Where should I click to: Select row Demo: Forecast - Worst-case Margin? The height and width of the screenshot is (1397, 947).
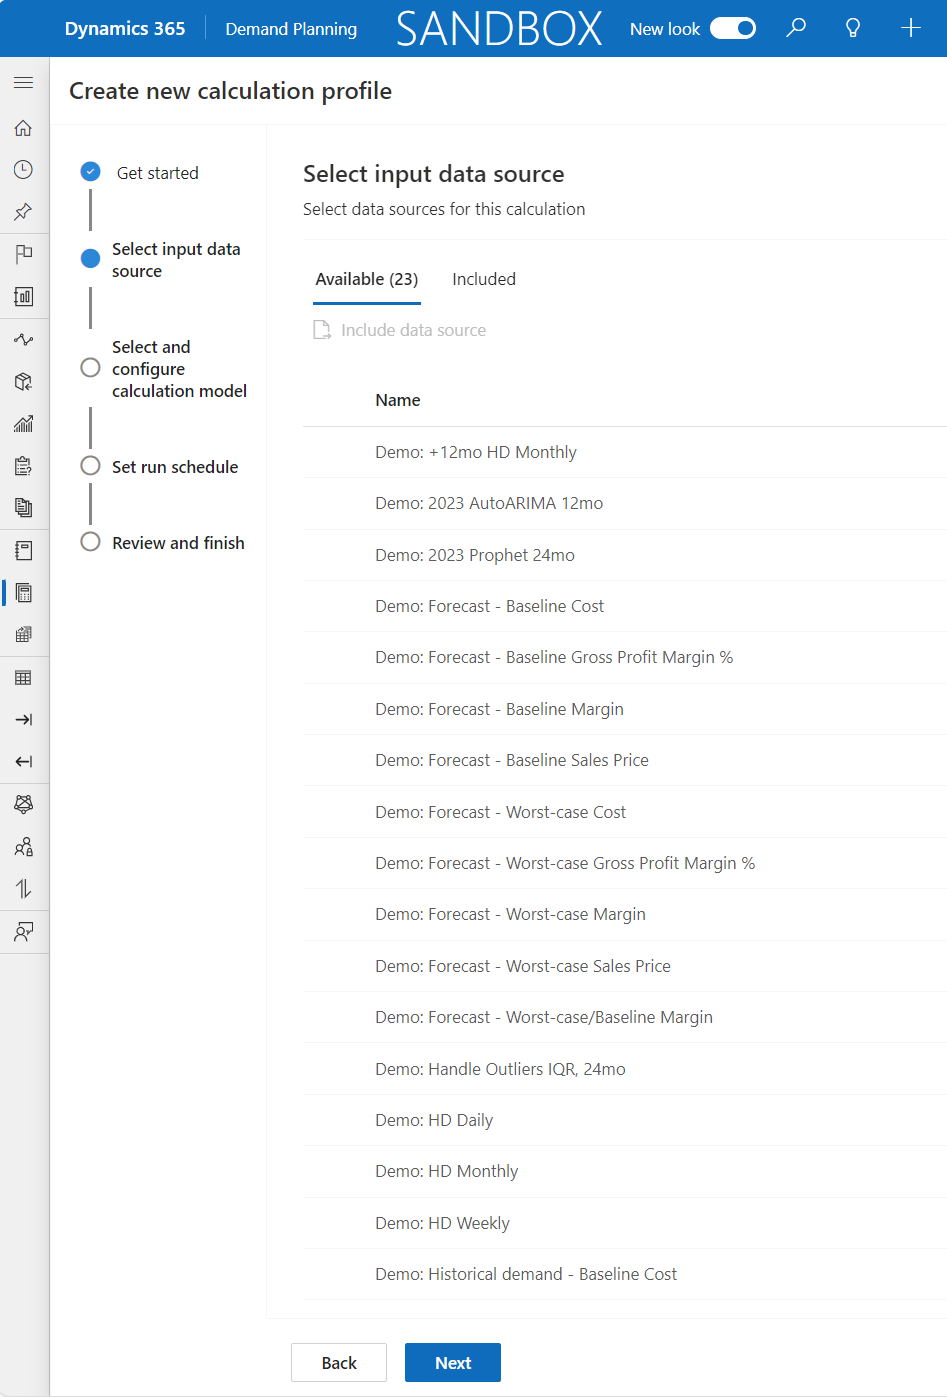[625, 914]
